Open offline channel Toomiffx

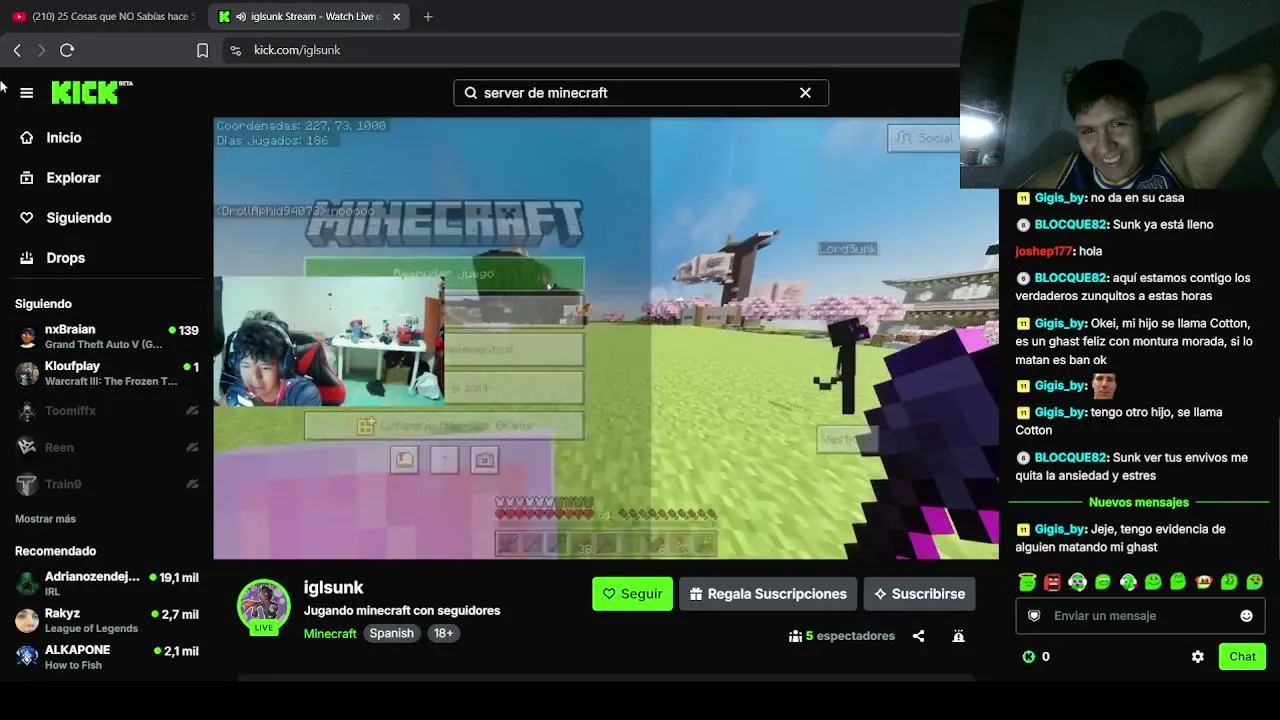(107, 411)
